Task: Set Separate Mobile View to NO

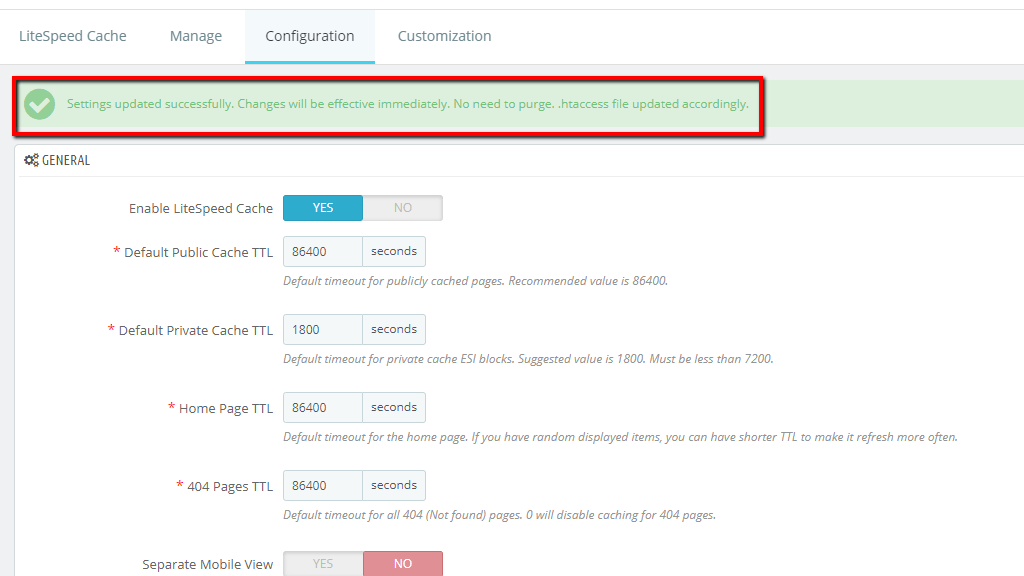Action: coord(402,564)
